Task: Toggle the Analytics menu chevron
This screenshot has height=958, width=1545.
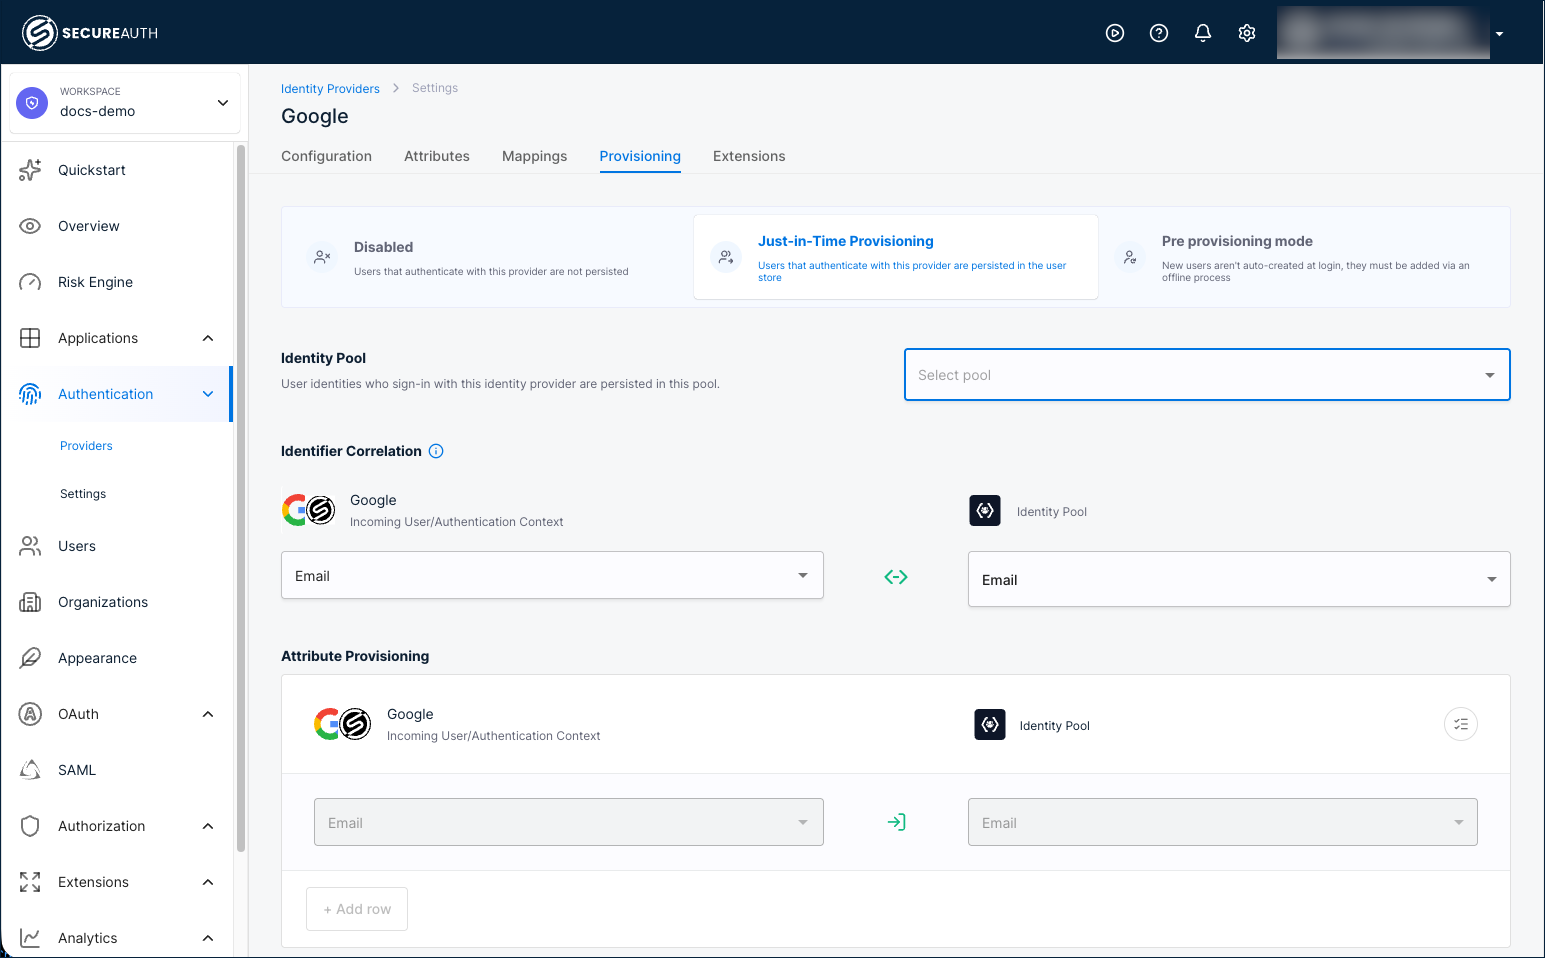Action: coord(208,938)
